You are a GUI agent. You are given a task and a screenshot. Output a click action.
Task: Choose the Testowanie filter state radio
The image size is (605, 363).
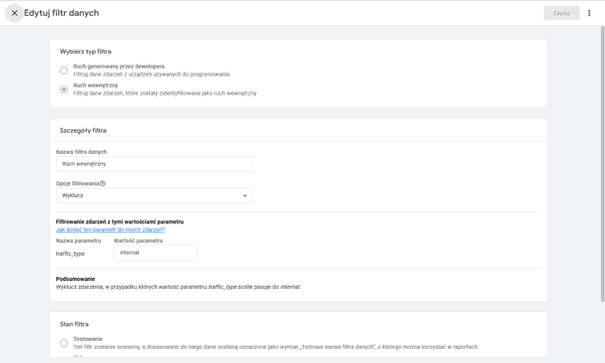(64, 343)
